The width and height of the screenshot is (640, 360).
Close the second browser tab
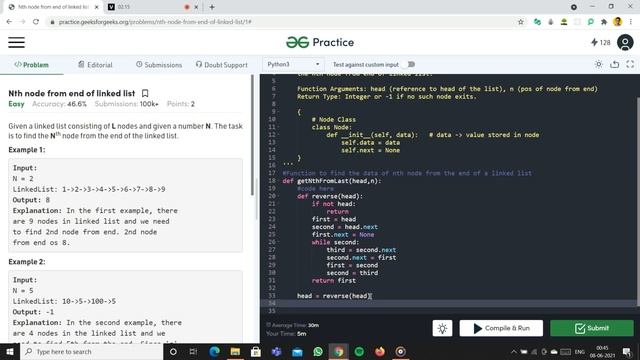click(196, 7)
